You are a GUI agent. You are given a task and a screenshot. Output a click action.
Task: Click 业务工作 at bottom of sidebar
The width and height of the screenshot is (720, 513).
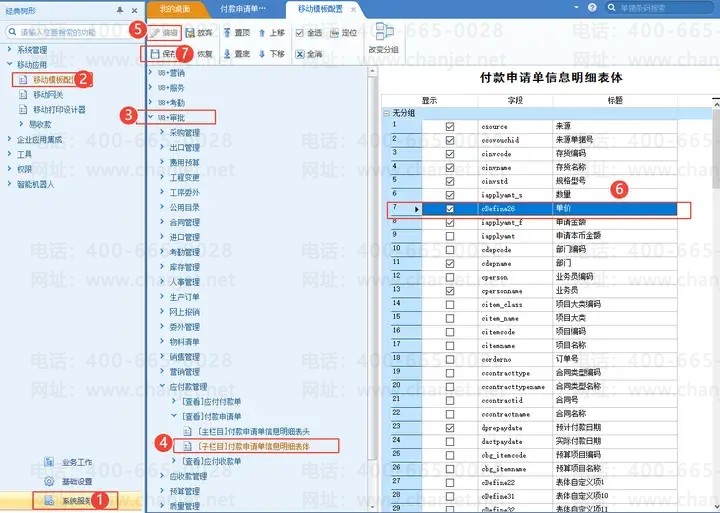click(x=76, y=463)
